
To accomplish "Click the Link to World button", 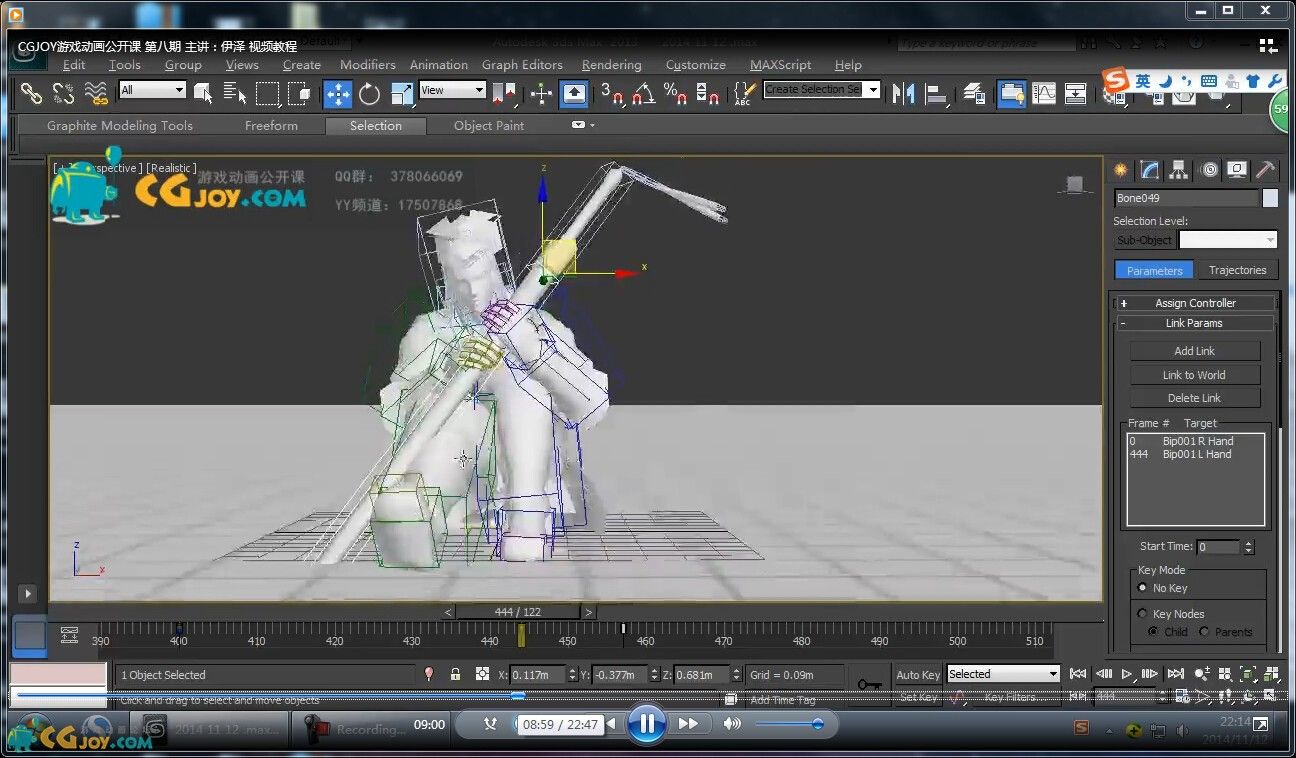I will [1194, 375].
